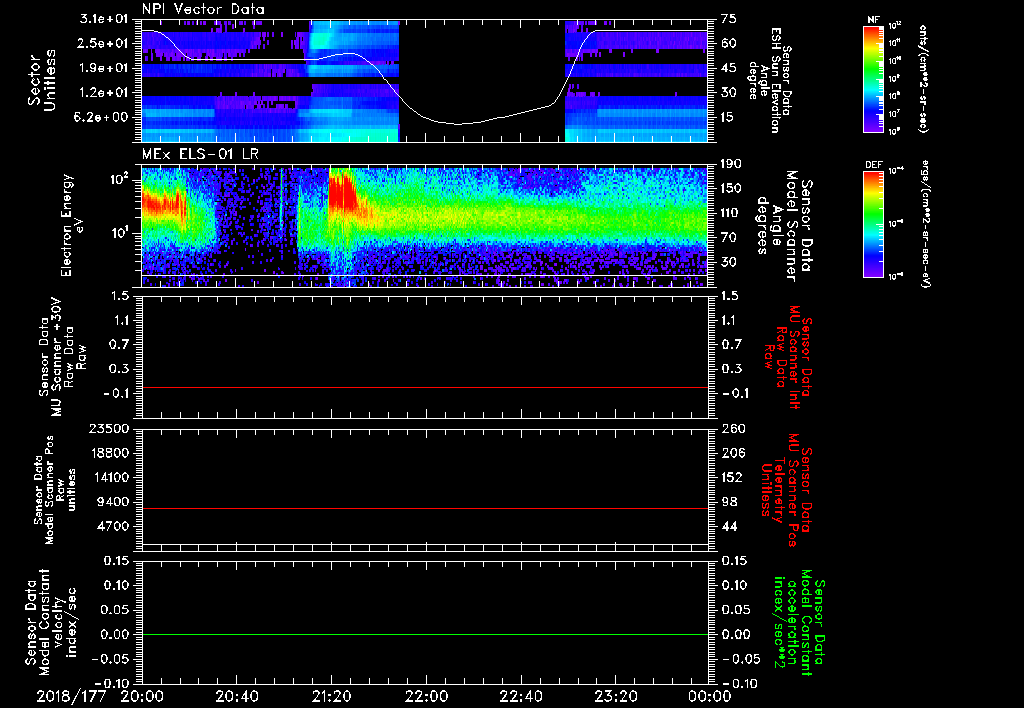Click the red 'MU Scanner Inh Raw Data' title
This screenshot has width=1024, height=708.
(788, 358)
